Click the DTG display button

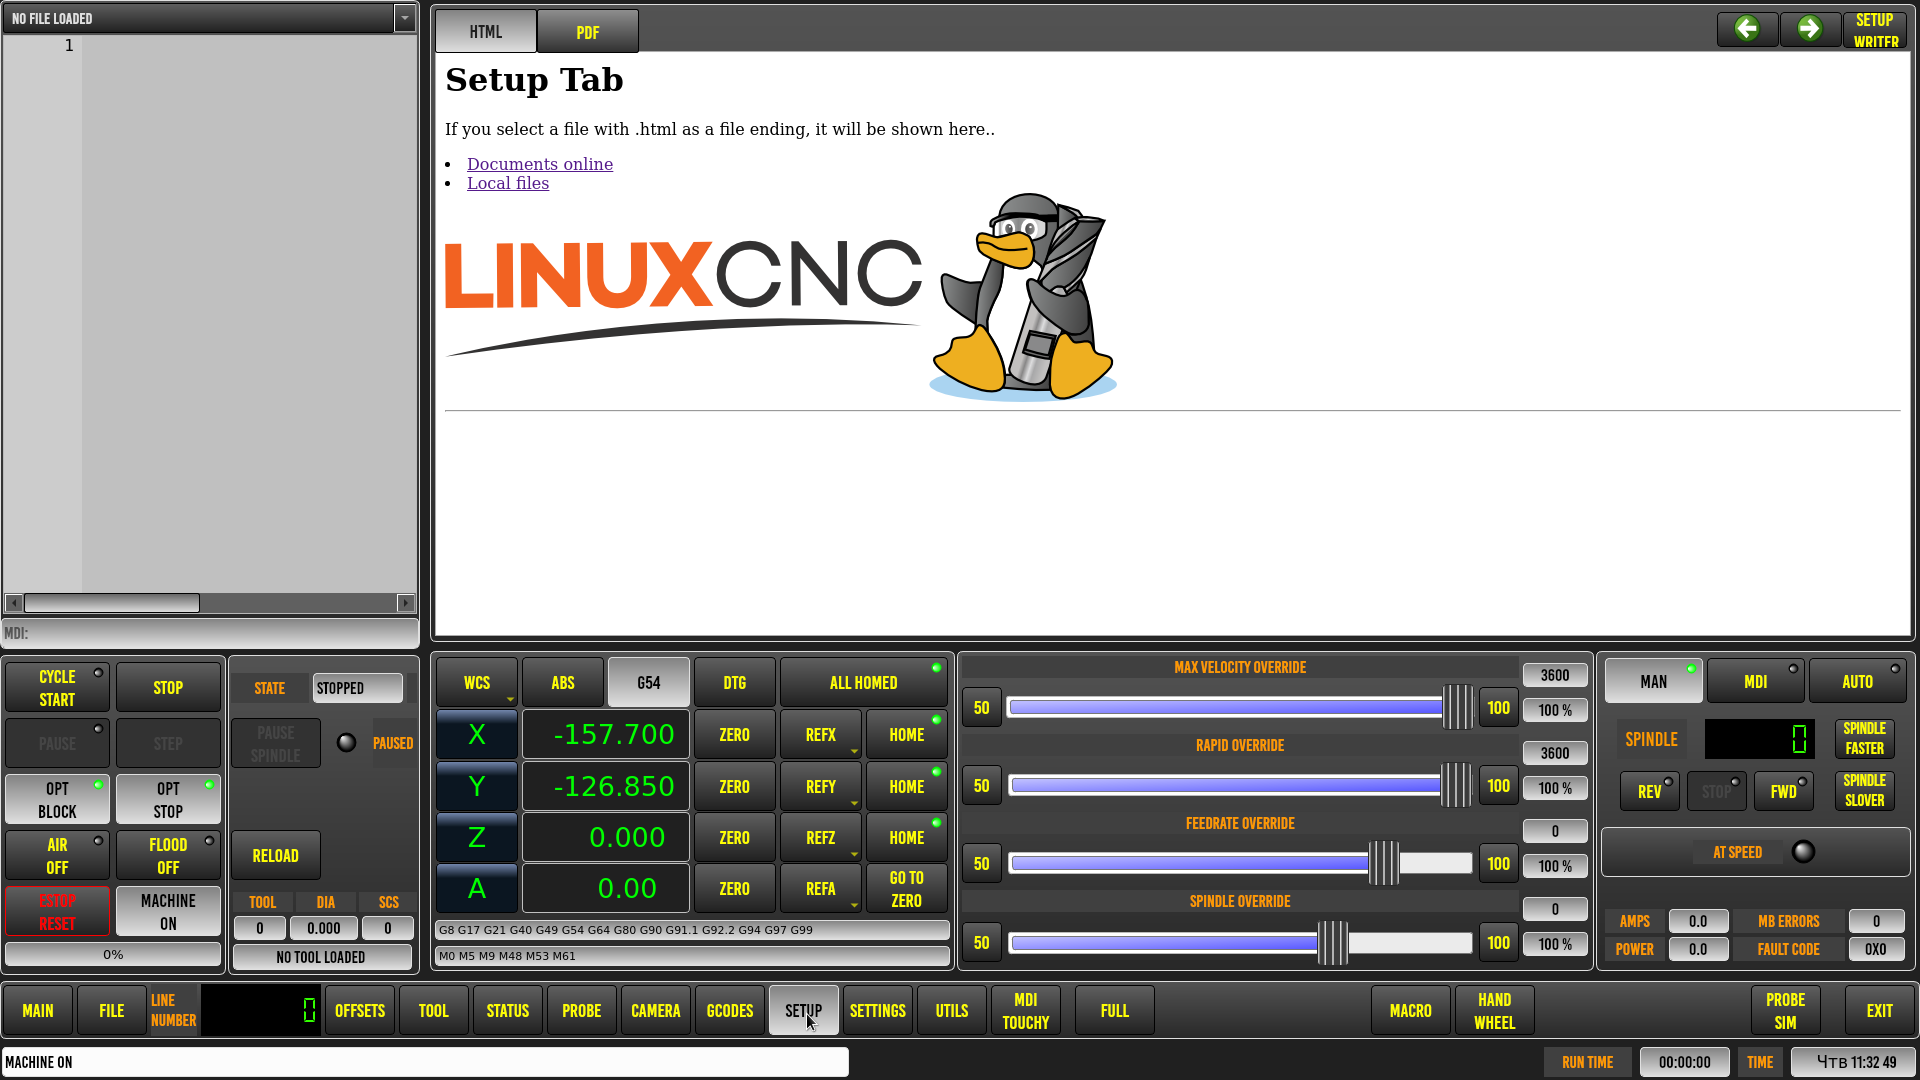(x=735, y=683)
